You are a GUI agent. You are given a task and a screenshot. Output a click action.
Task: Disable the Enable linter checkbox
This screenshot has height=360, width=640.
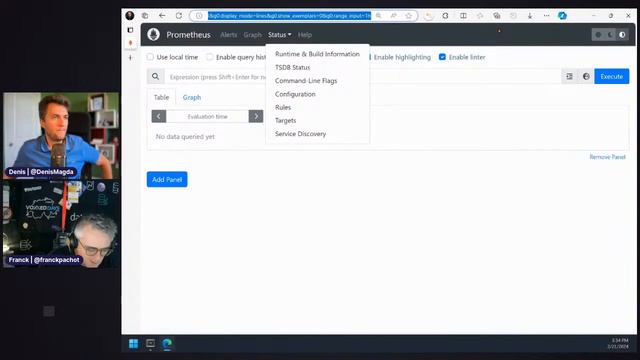pyautogui.click(x=442, y=57)
